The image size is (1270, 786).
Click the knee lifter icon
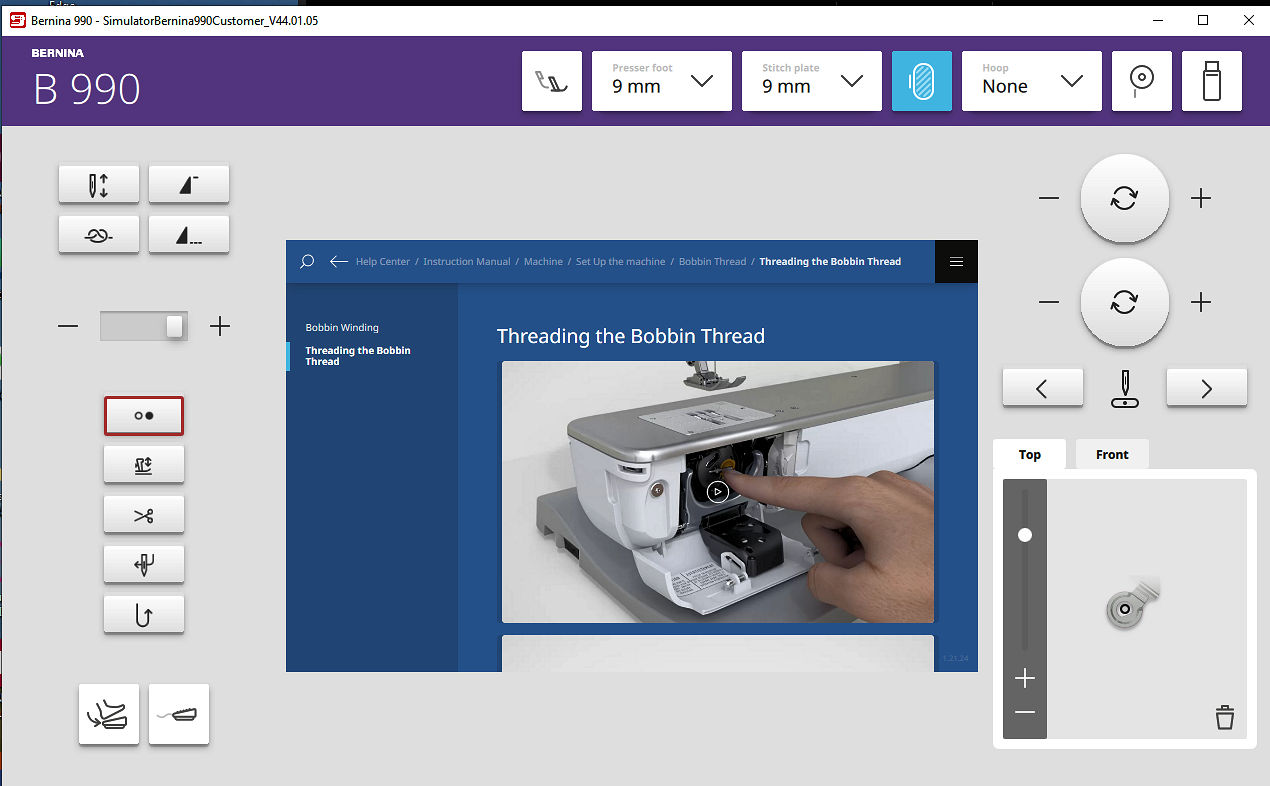click(x=179, y=714)
